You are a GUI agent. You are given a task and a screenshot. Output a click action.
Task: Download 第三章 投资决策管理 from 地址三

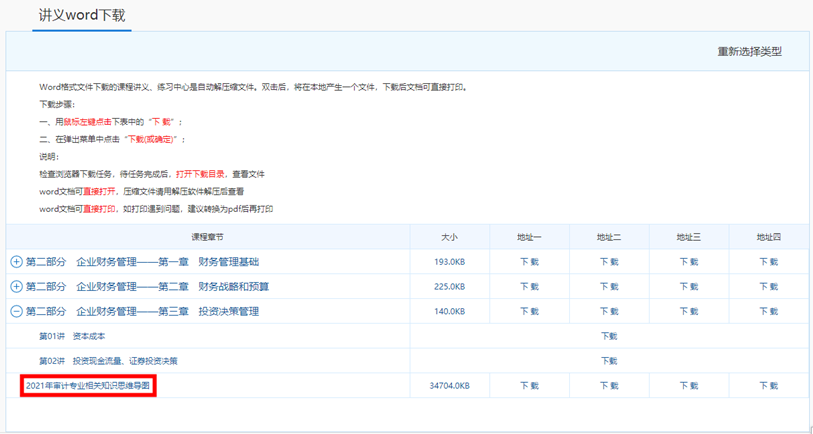689,312
